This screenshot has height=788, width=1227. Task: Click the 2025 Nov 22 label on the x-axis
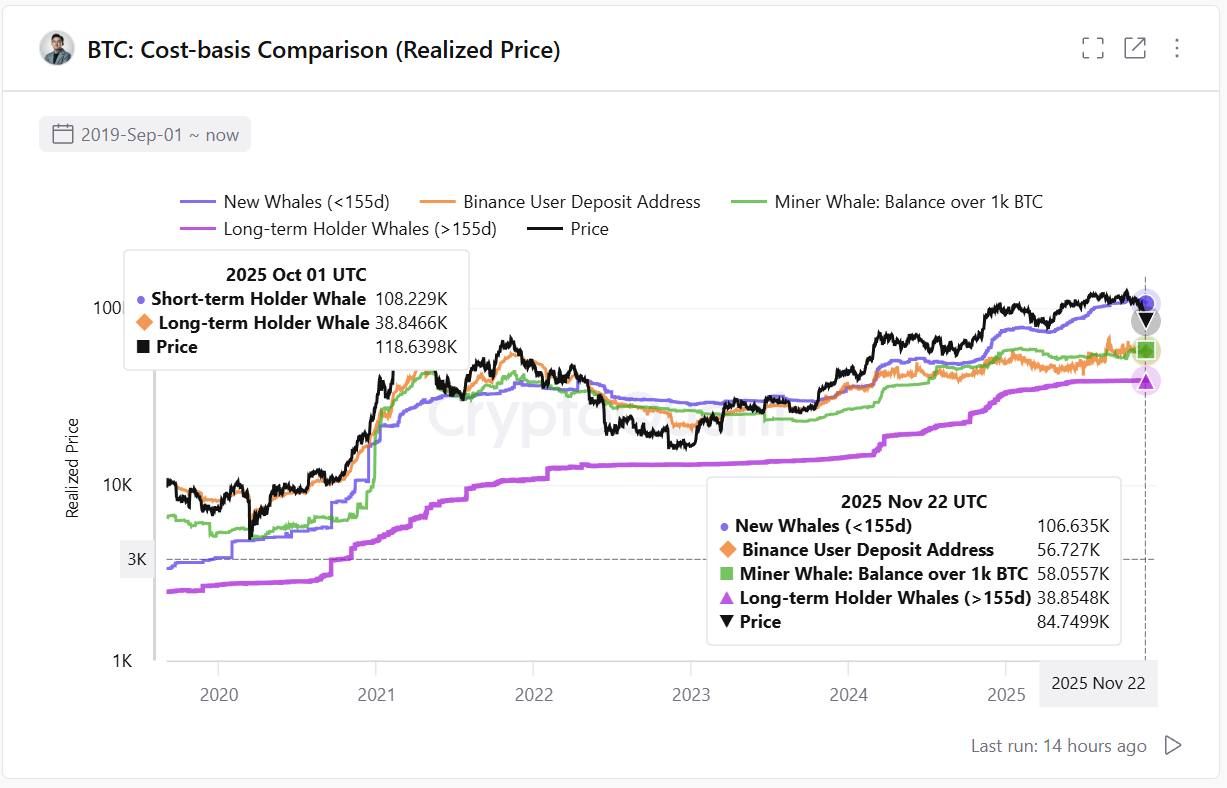pos(1098,683)
